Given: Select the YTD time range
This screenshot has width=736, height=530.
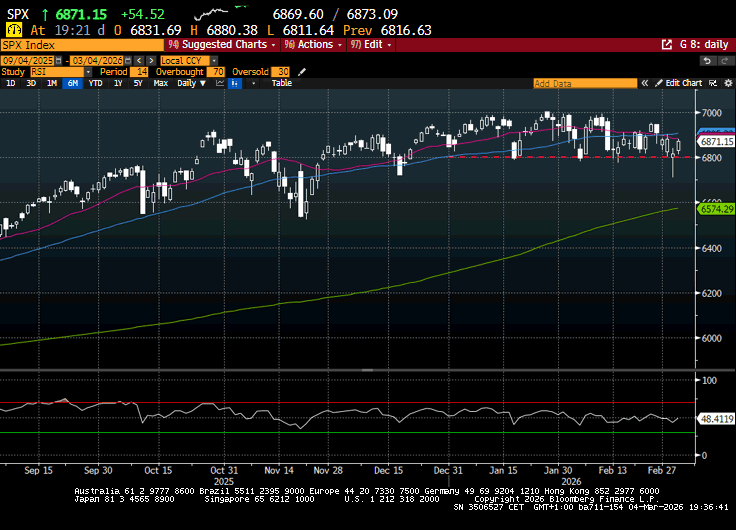Looking at the screenshot, I should click(x=96, y=83).
